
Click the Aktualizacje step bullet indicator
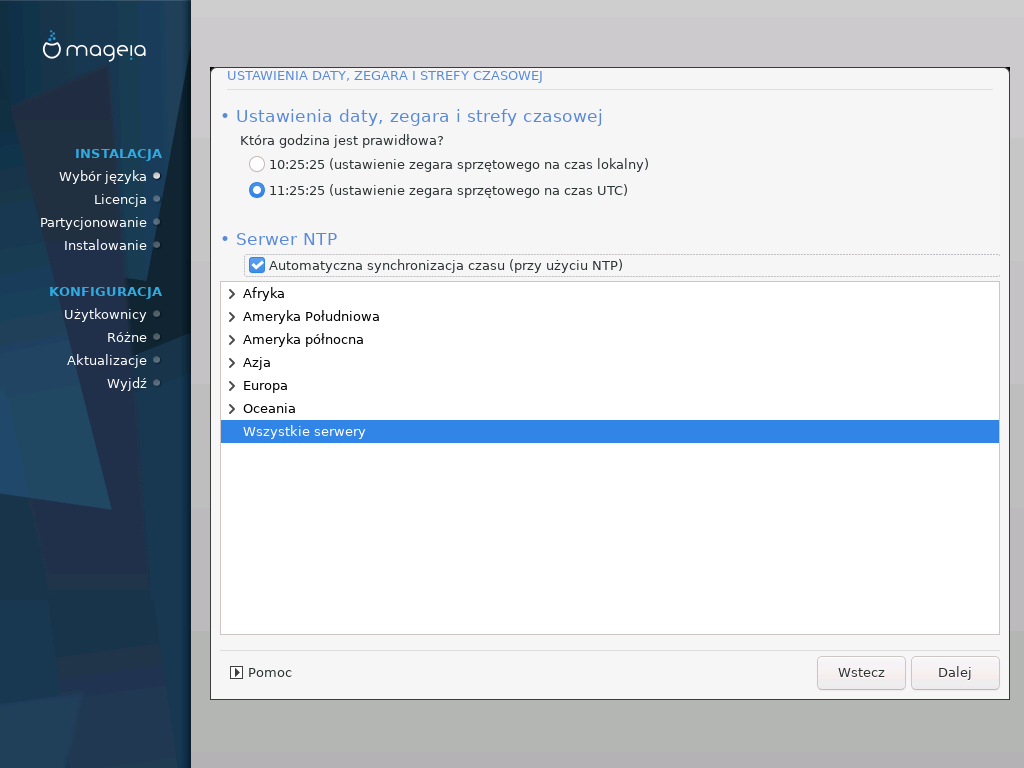coord(157,360)
